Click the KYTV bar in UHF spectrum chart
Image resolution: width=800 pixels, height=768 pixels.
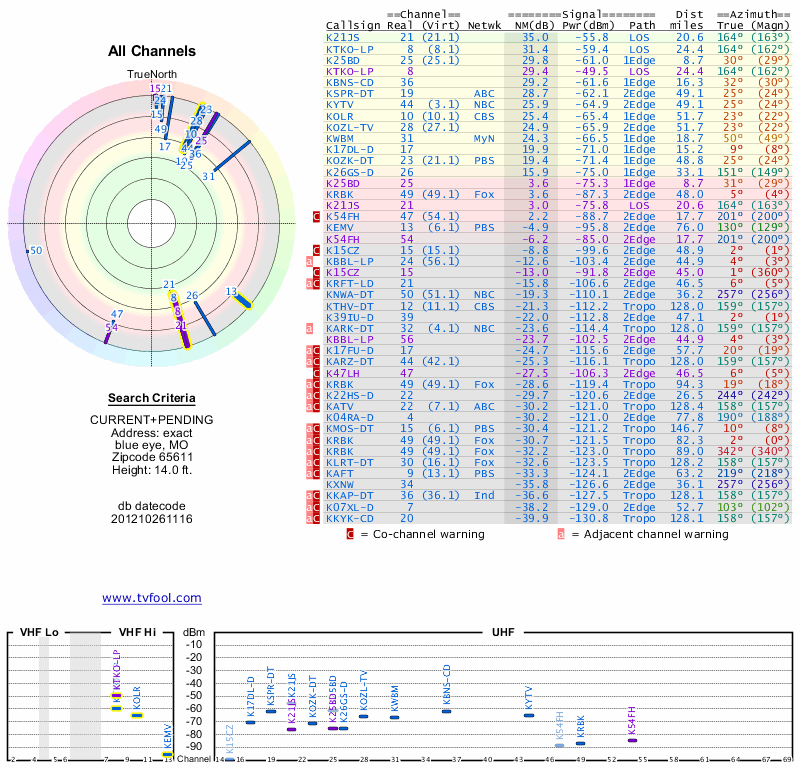click(529, 716)
